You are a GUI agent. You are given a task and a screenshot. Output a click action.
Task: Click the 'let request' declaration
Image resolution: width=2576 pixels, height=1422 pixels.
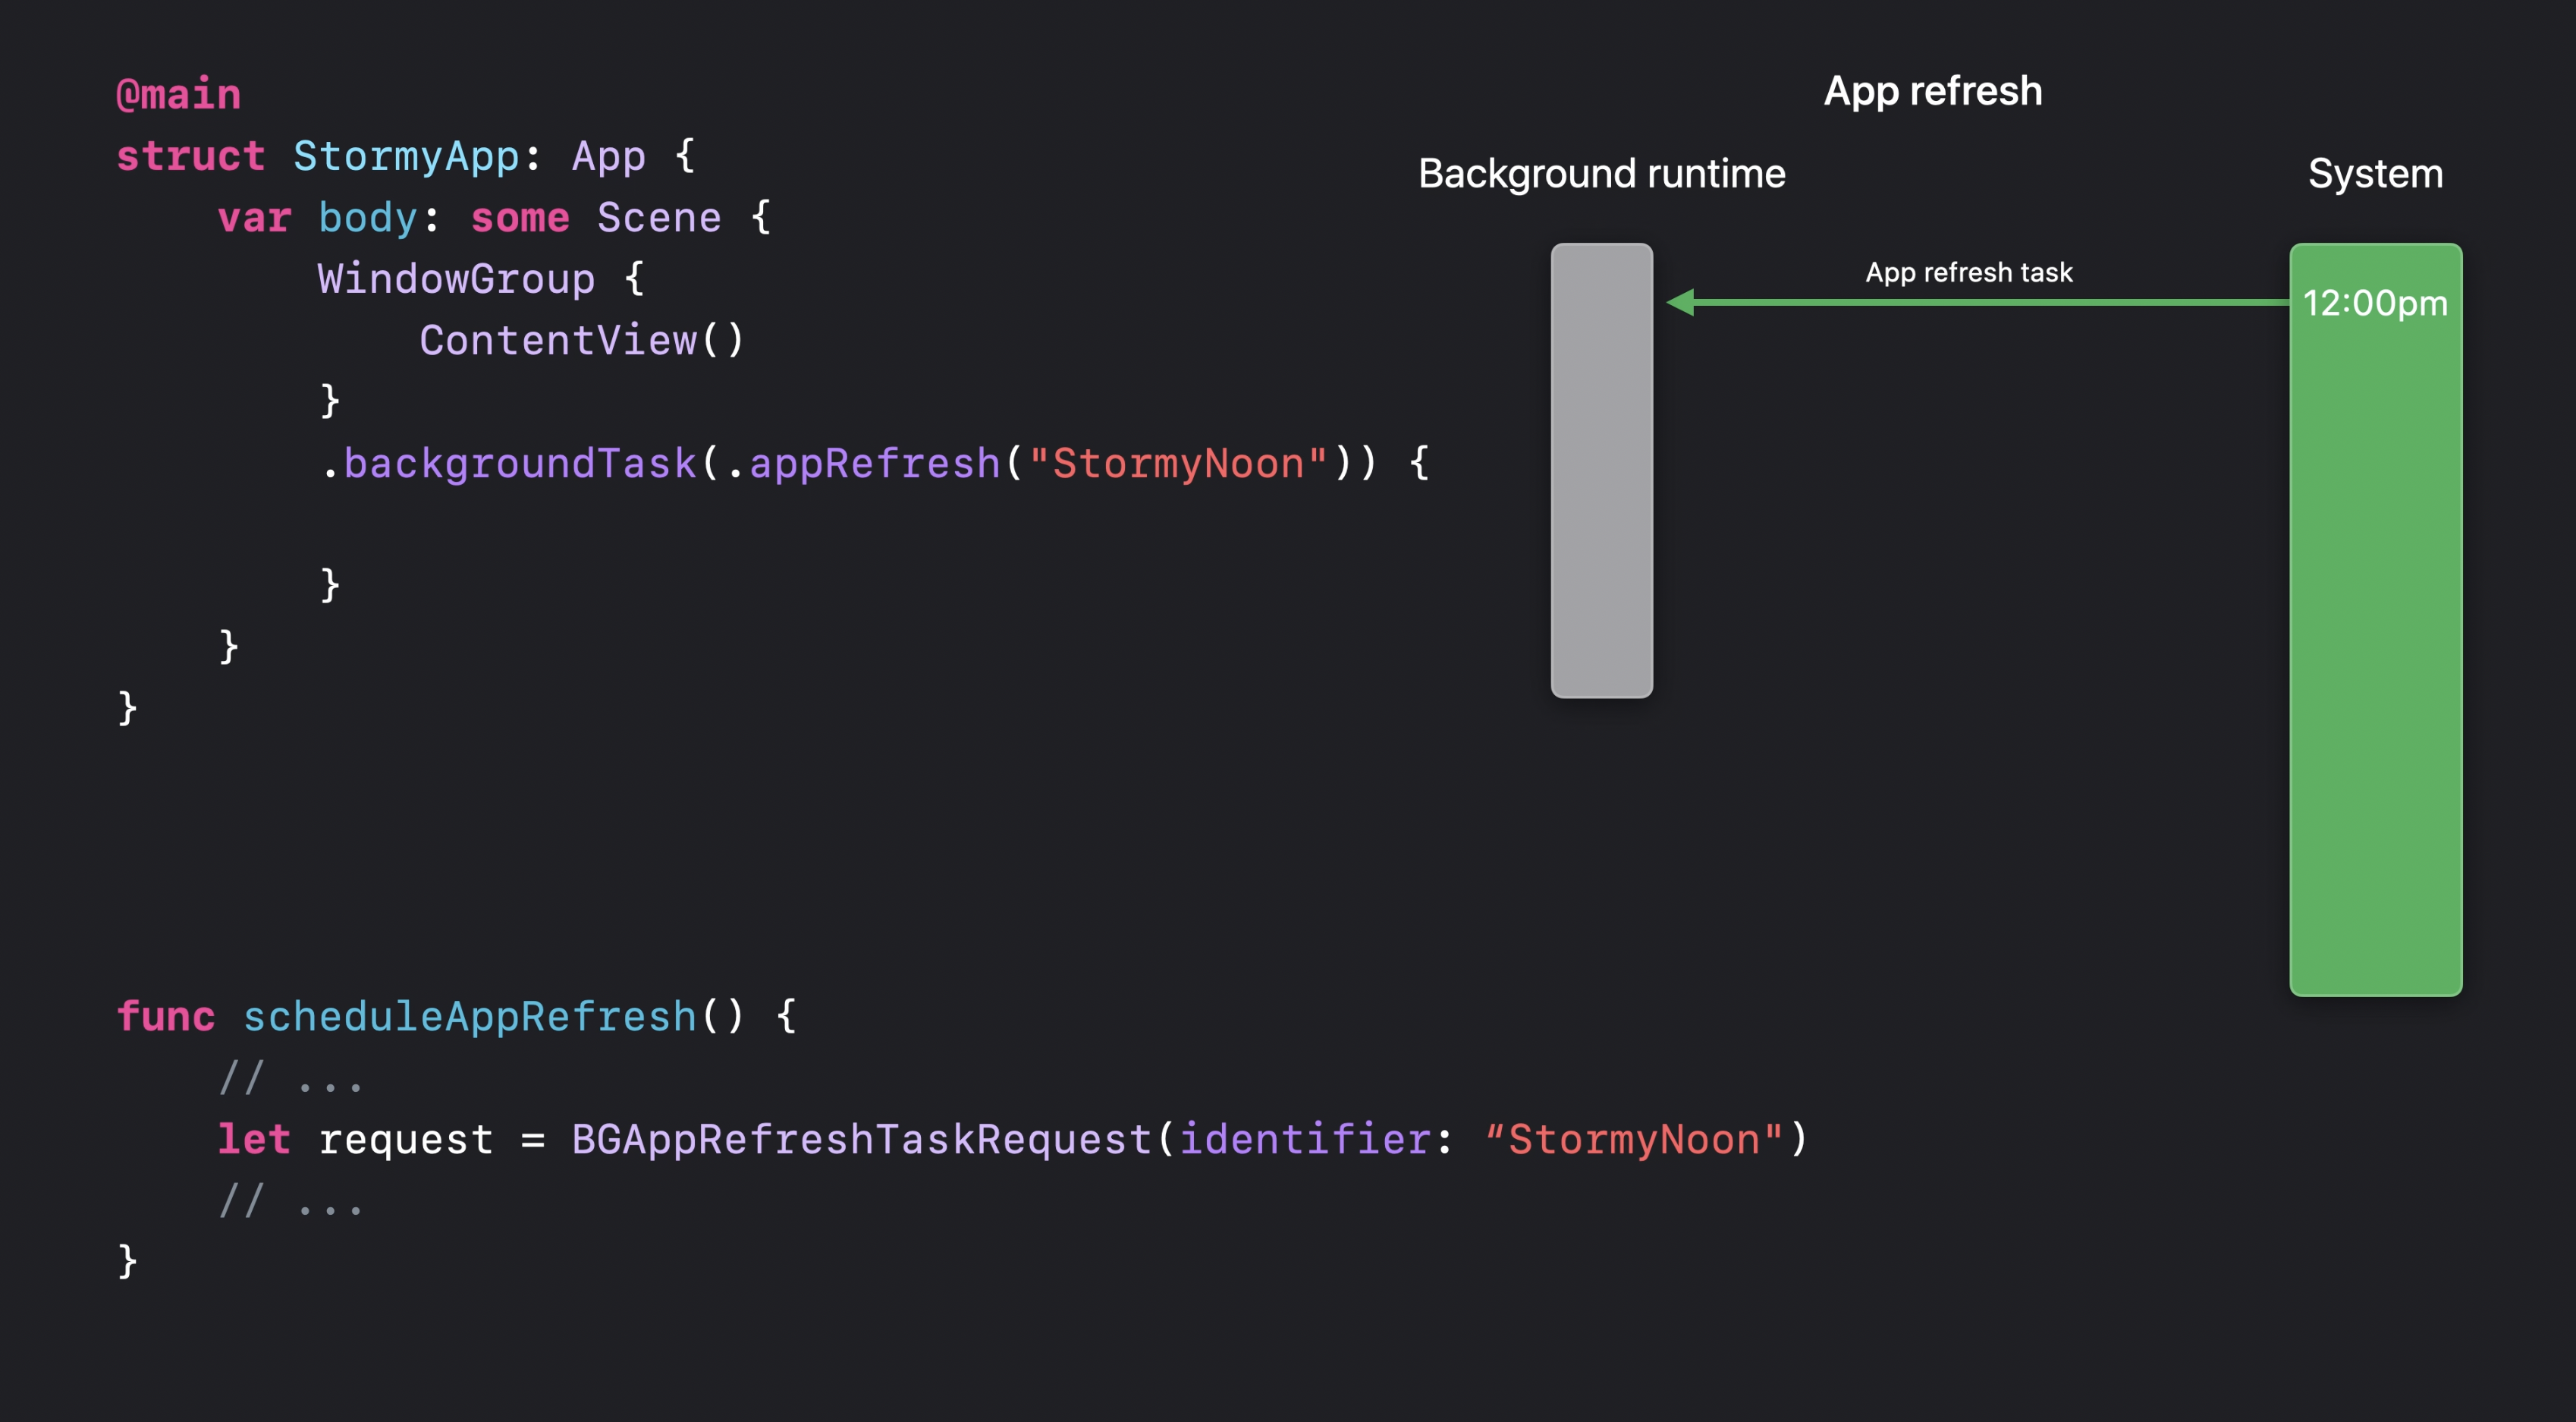tap(356, 1140)
